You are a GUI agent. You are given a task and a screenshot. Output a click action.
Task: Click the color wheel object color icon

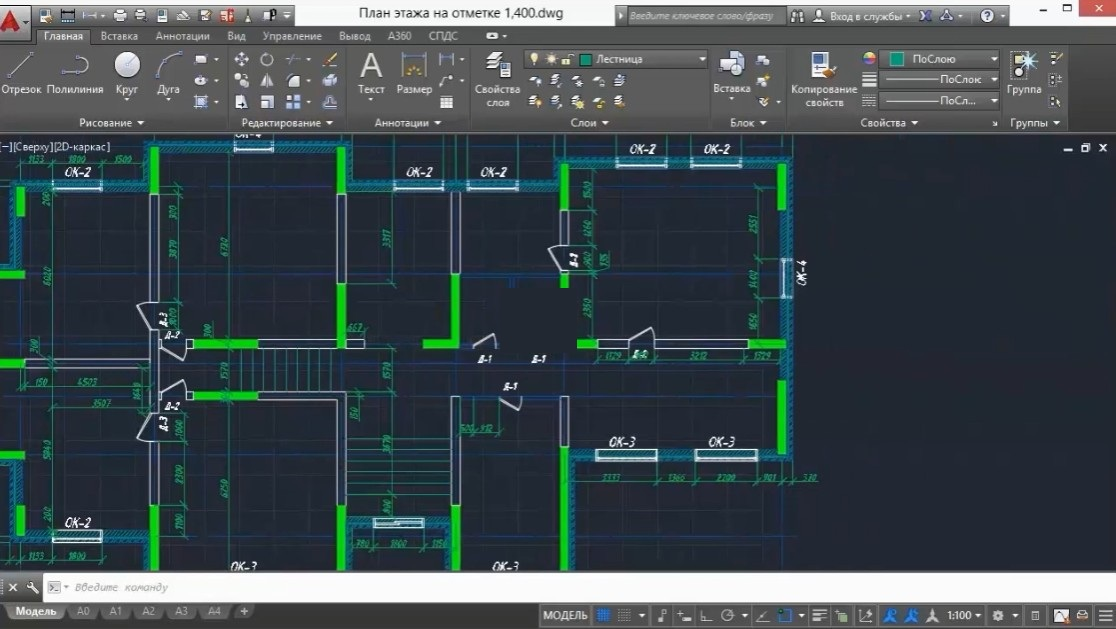tap(869, 58)
